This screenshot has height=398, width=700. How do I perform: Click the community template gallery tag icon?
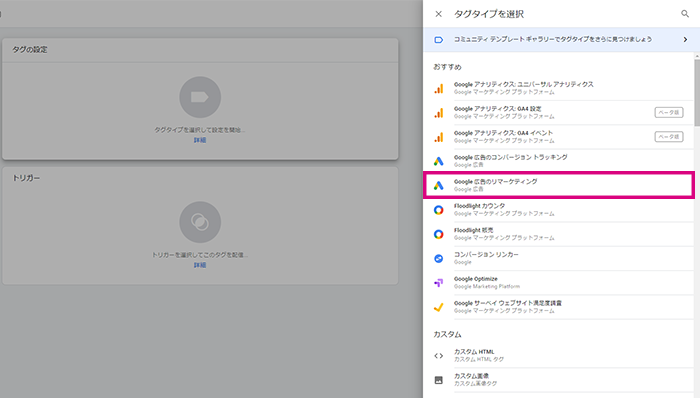click(438, 40)
